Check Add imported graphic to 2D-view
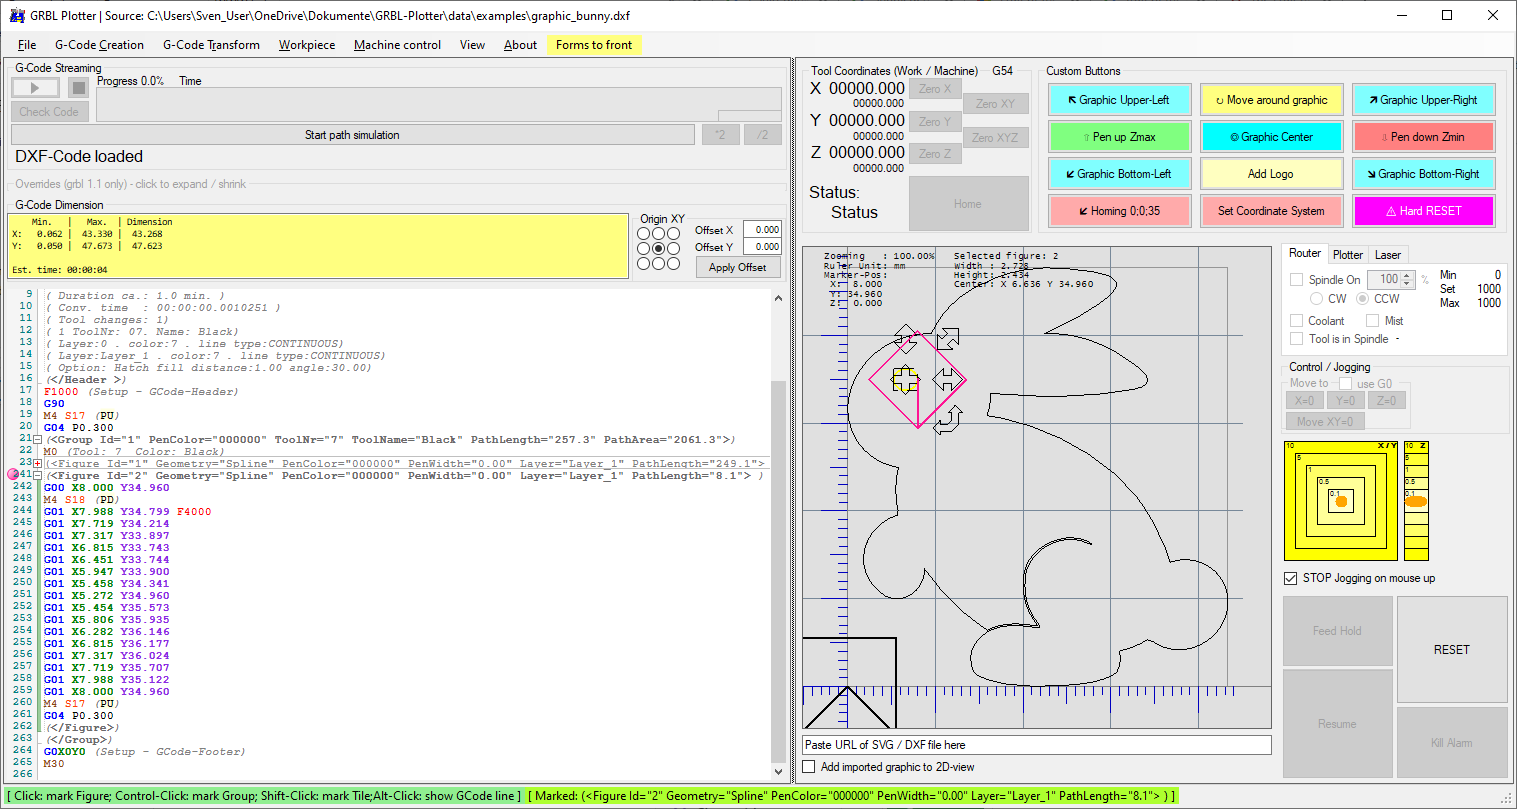1517x809 pixels. (809, 767)
